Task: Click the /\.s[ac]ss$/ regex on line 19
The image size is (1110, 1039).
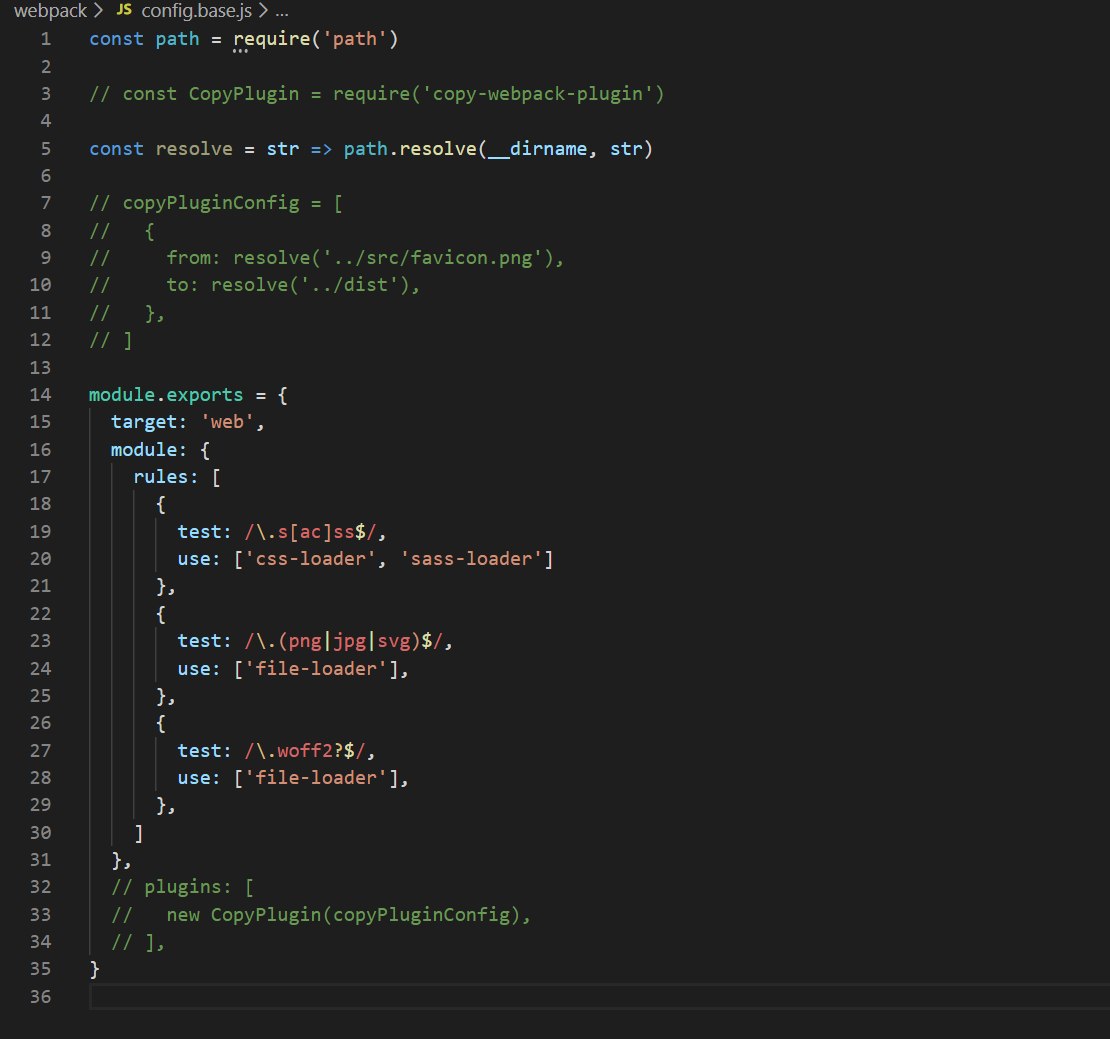Action: coord(310,532)
